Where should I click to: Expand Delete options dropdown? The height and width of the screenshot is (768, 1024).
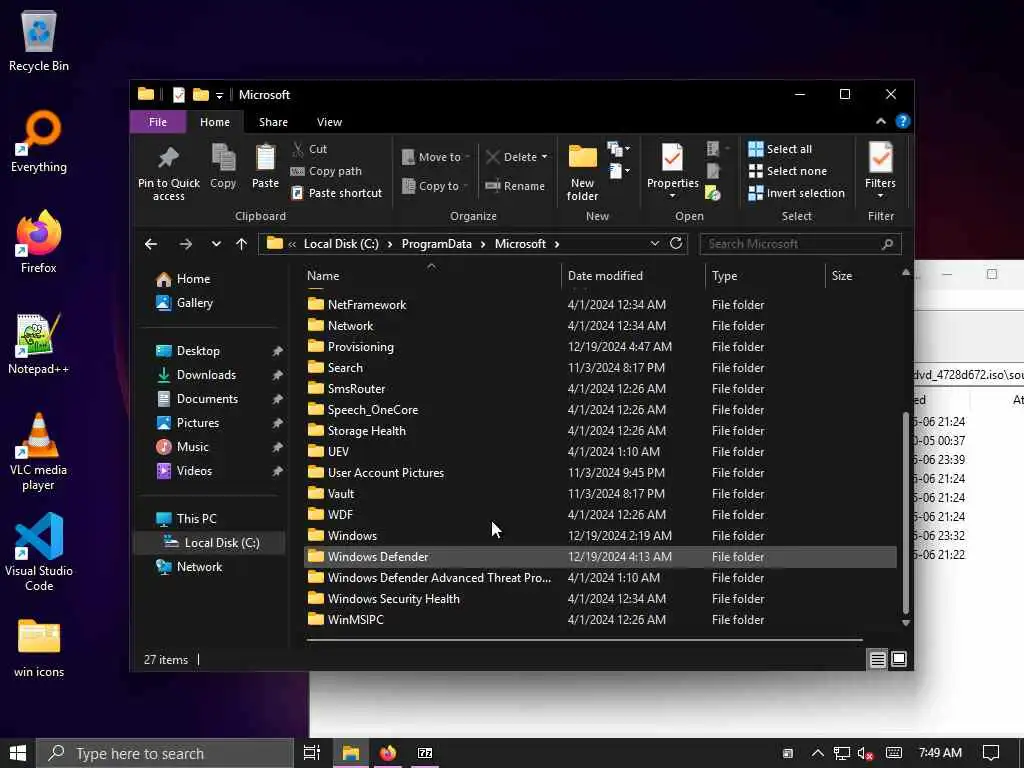(x=544, y=157)
